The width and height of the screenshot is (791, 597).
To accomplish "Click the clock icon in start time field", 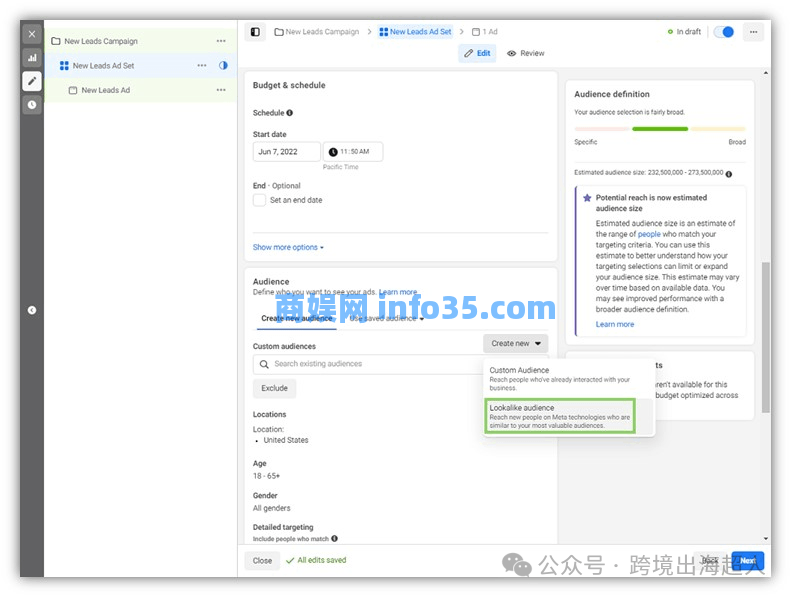I will pyautogui.click(x=333, y=152).
